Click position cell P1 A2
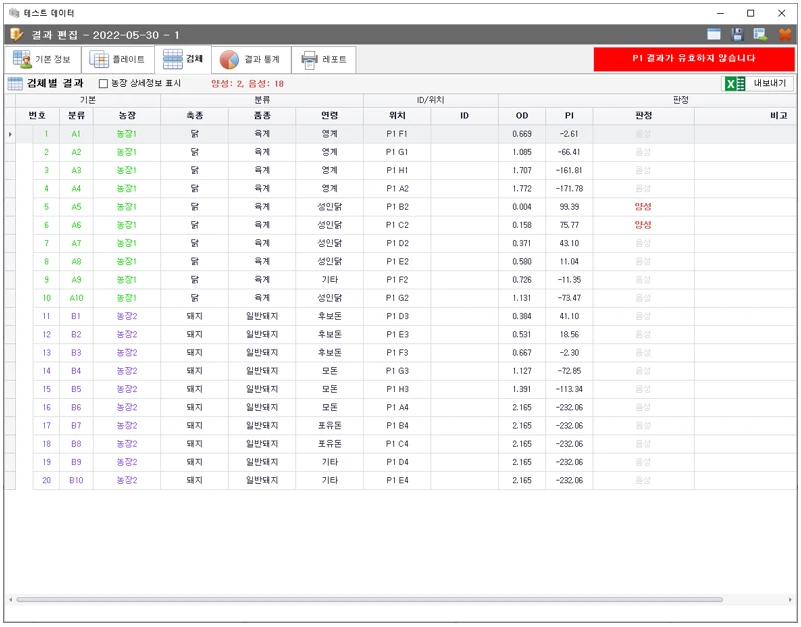Image resolution: width=801 pixels, height=627 pixels. click(397, 189)
